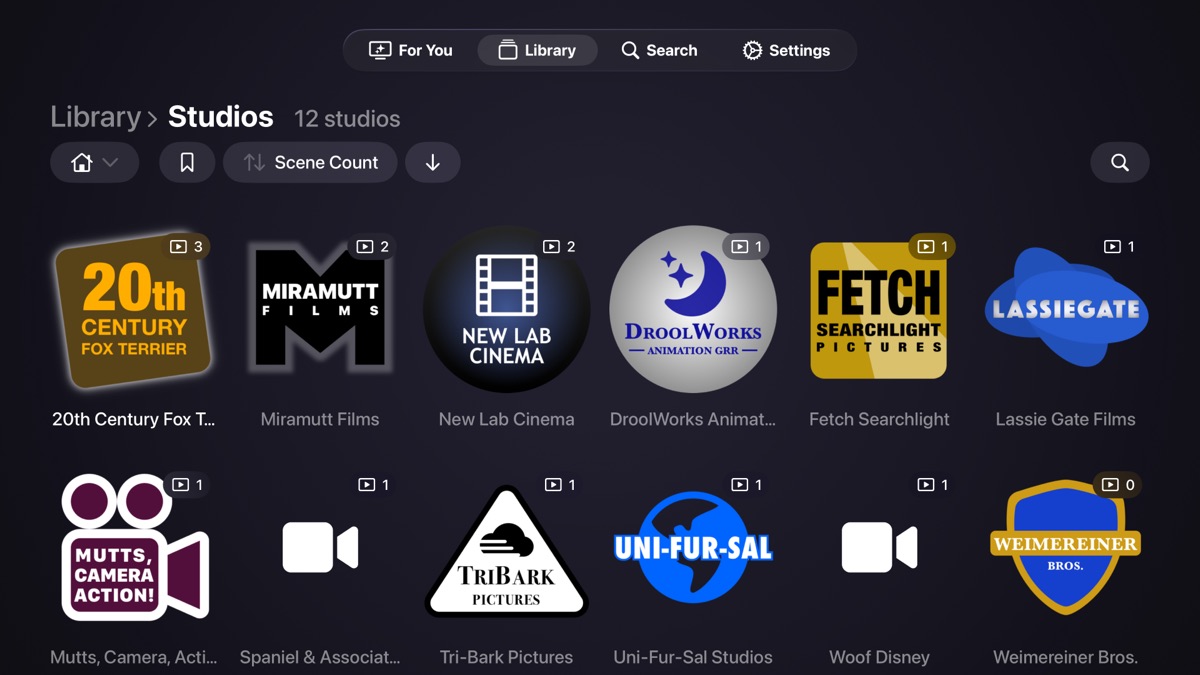Select Spaniel & Associates placeholder camera icon
The image size is (1200, 675).
click(x=320, y=548)
